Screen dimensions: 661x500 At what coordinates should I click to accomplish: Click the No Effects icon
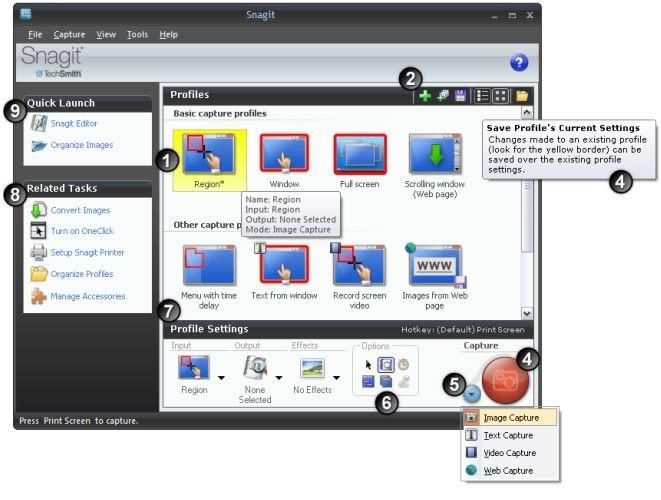coord(312,368)
